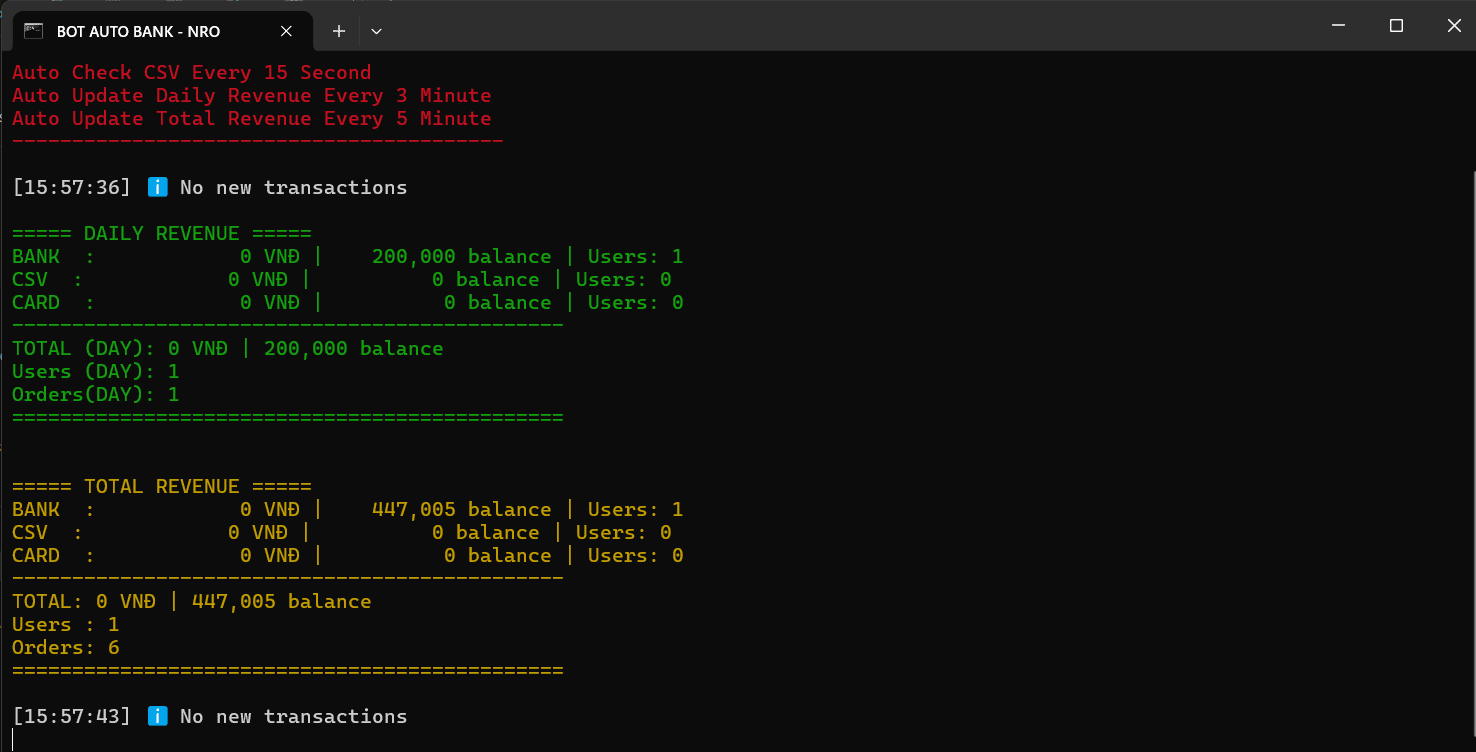Viewport: 1476px width, 752px height.
Task: Click the info icon at 15:57:36
Action: 157,187
